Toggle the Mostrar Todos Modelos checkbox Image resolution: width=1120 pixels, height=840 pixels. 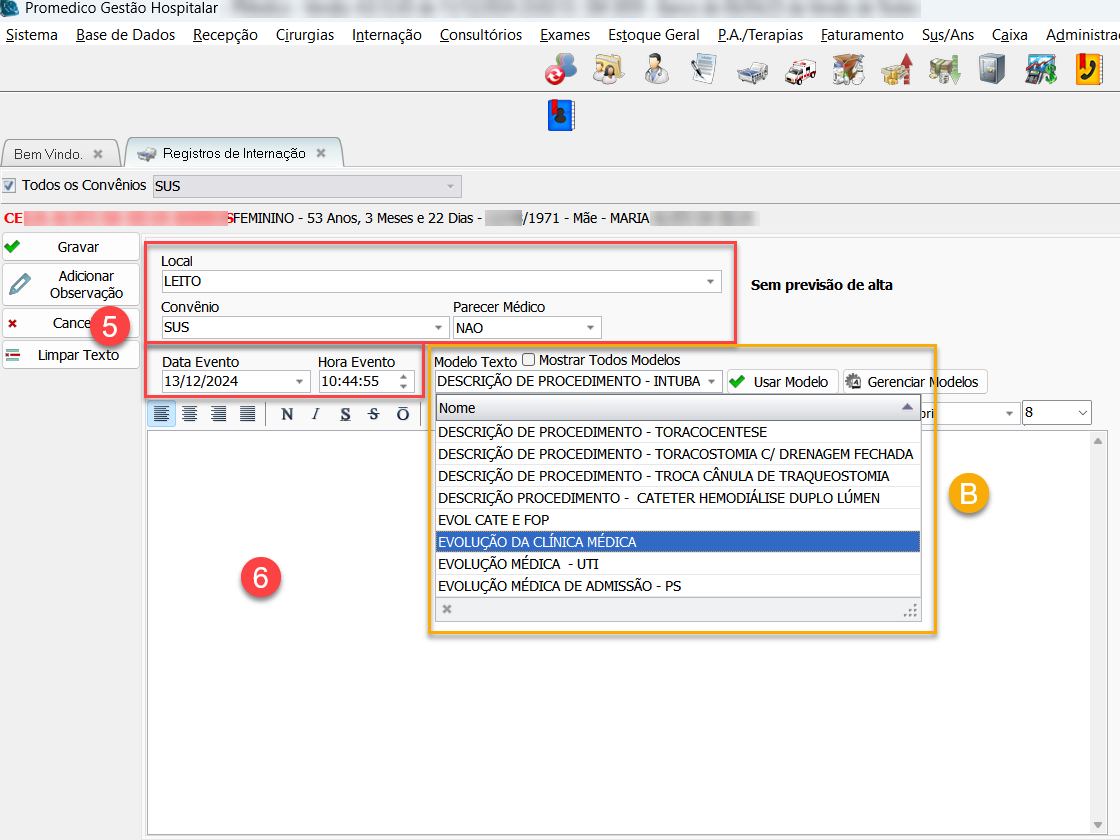point(529,360)
